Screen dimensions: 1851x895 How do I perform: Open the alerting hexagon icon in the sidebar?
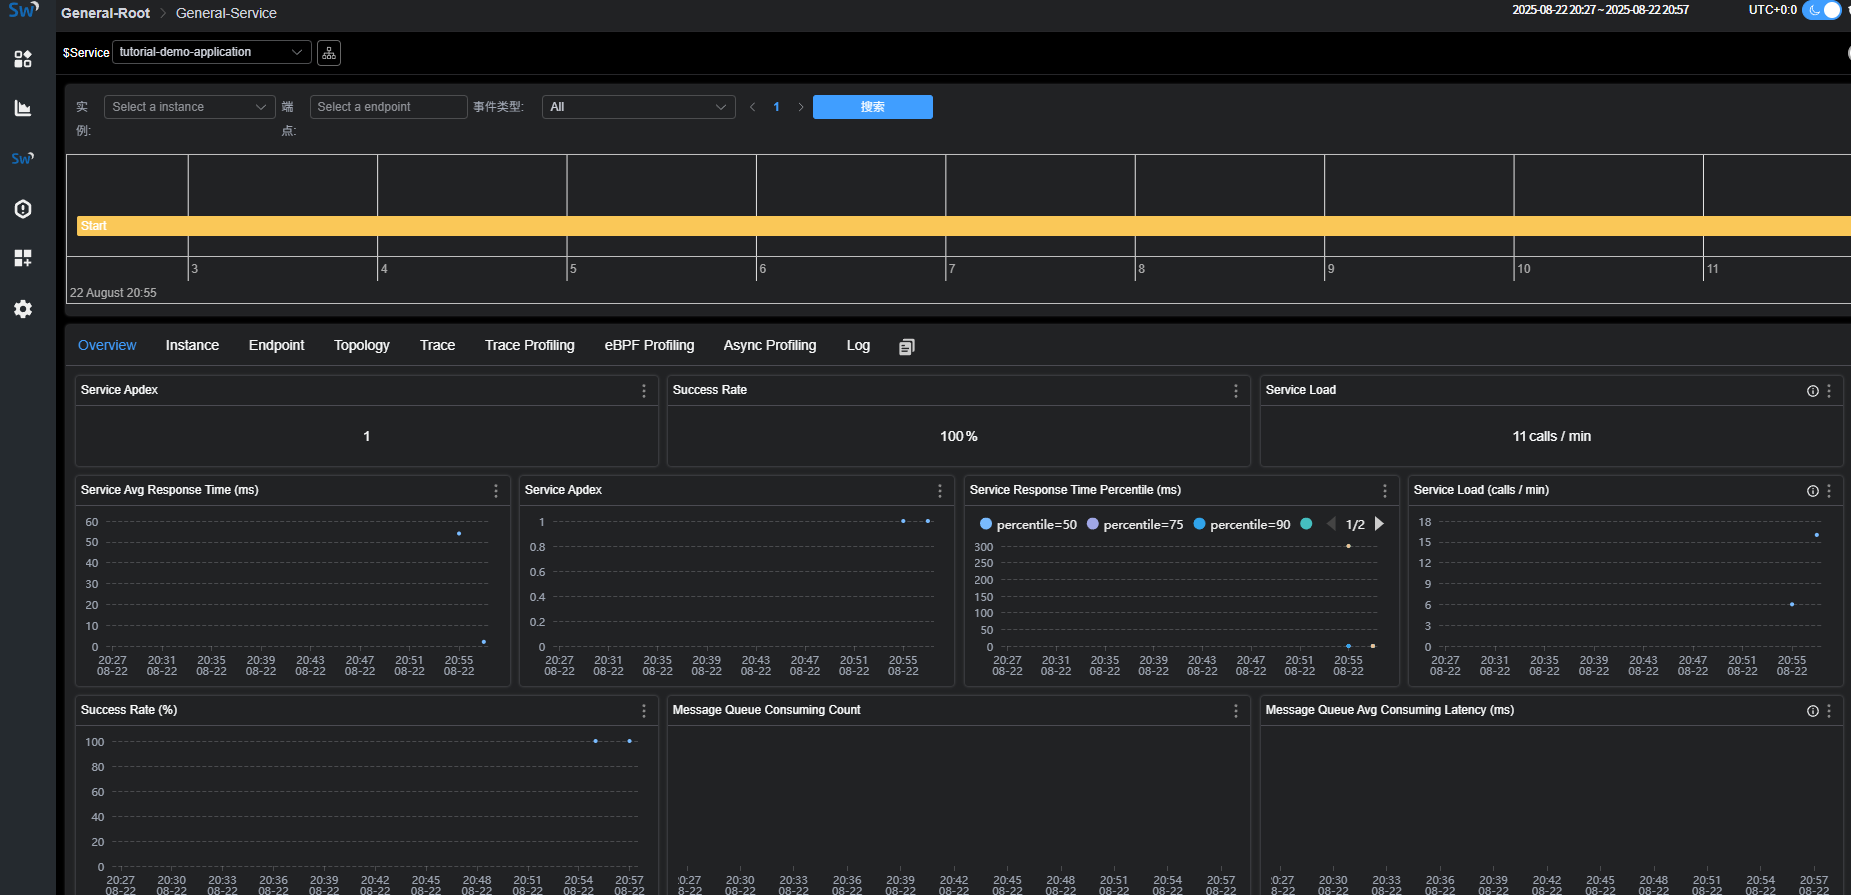[x=23, y=209]
